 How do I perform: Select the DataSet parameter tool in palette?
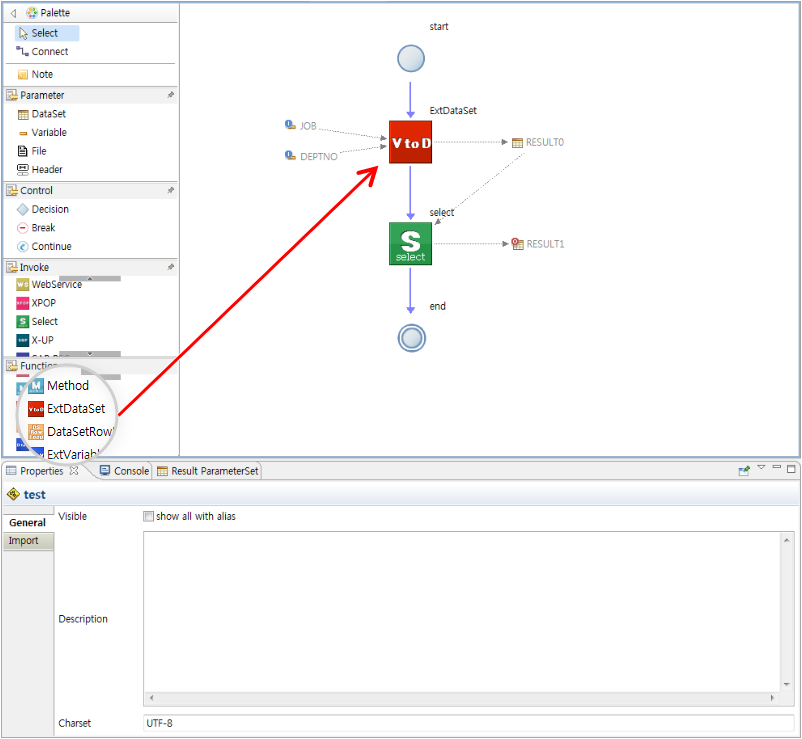pyautogui.click(x=47, y=114)
